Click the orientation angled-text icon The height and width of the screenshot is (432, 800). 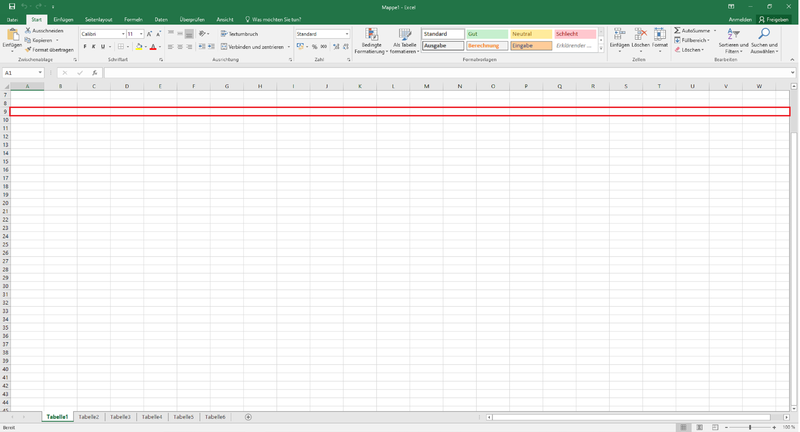pos(203,34)
